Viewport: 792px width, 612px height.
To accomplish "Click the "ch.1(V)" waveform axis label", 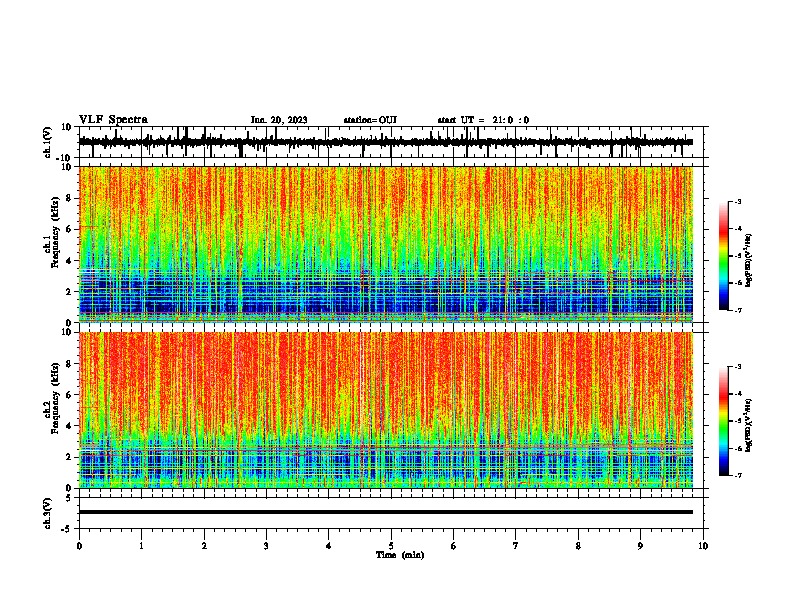I will (x=48, y=142).
